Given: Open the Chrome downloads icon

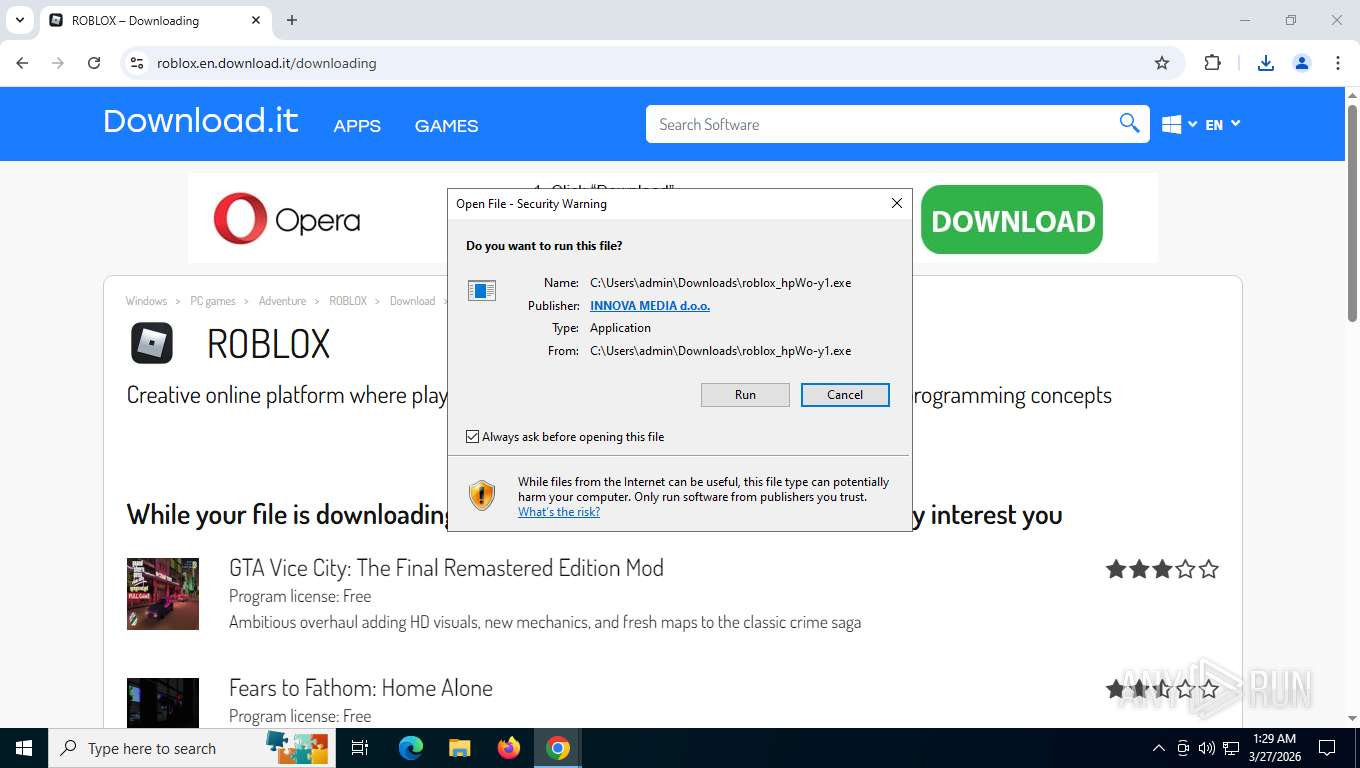Looking at the screenshot, I should 1265,63.
